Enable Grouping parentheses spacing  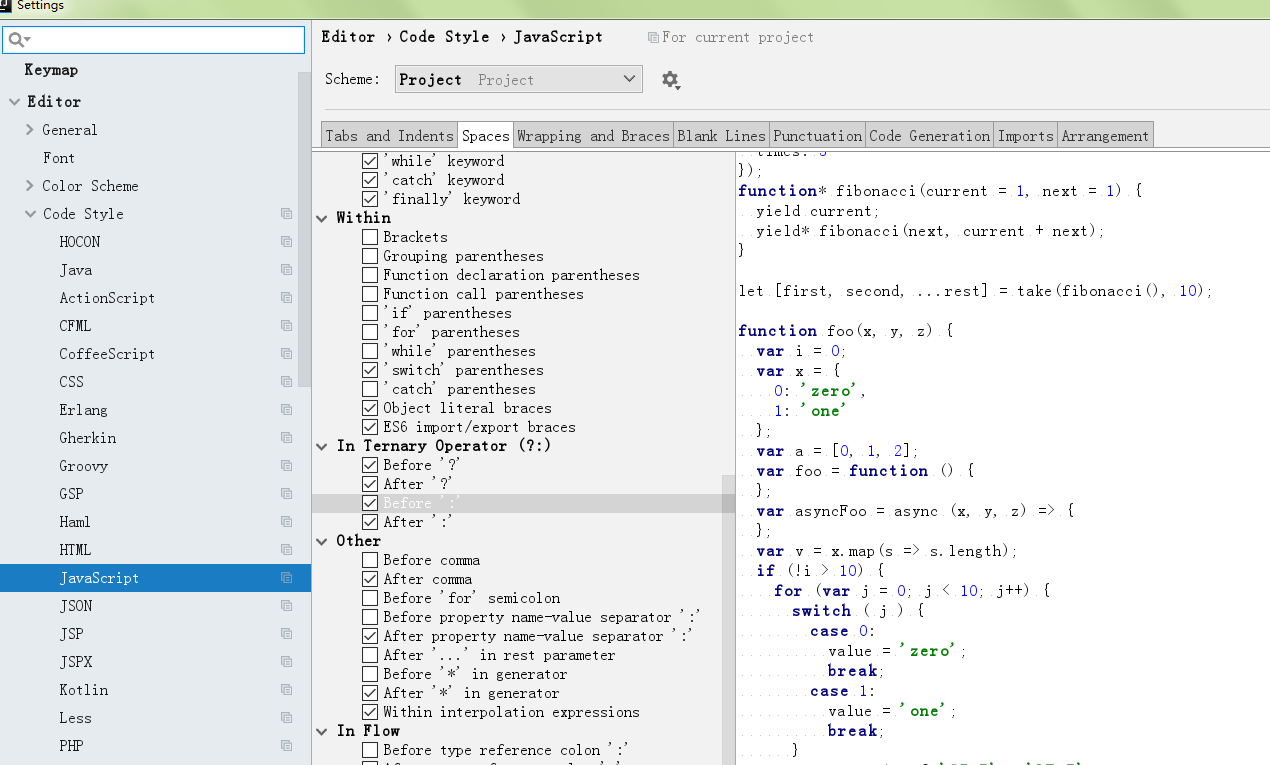[x=370, y=256]
